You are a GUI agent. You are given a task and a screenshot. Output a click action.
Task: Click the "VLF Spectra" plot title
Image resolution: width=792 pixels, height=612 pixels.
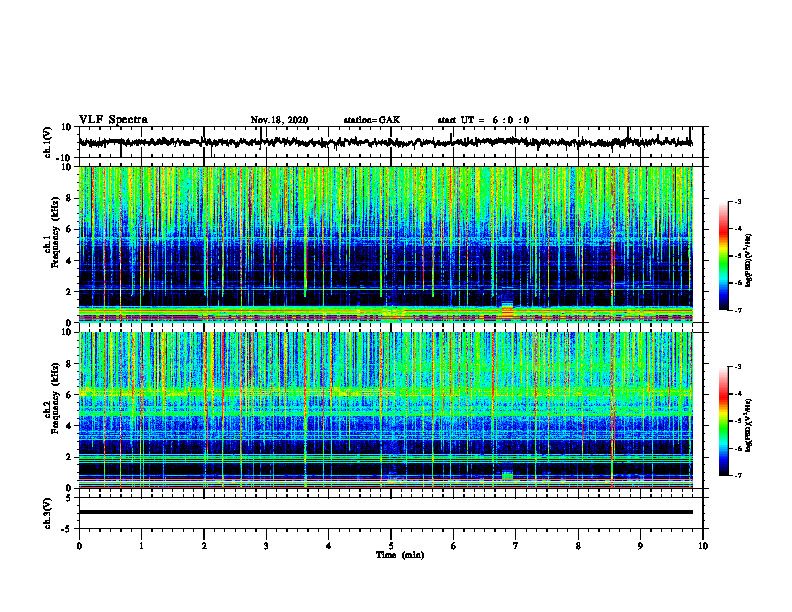[113, 120]
